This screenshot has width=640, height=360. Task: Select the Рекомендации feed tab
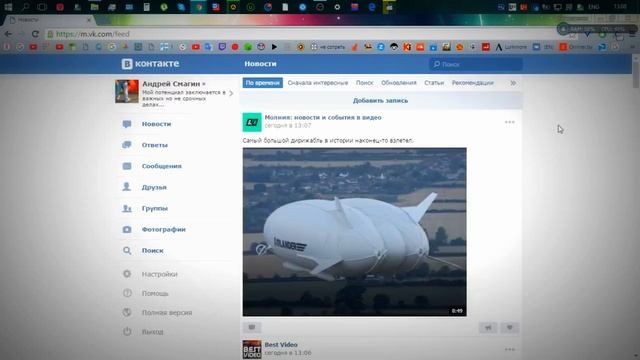click(473, 83)
